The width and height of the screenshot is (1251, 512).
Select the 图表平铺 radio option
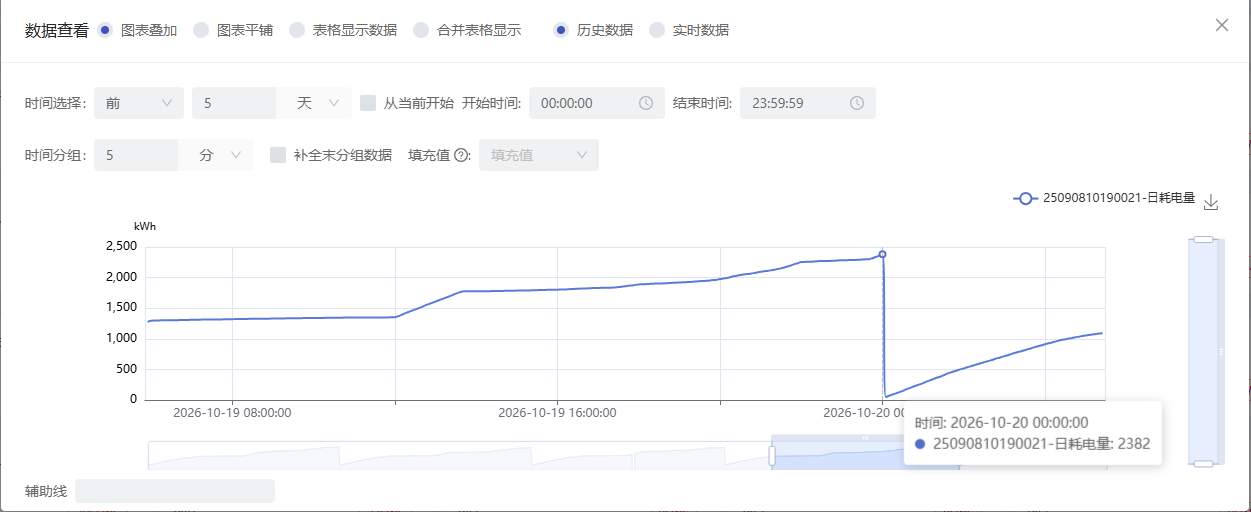pos(201,30)
